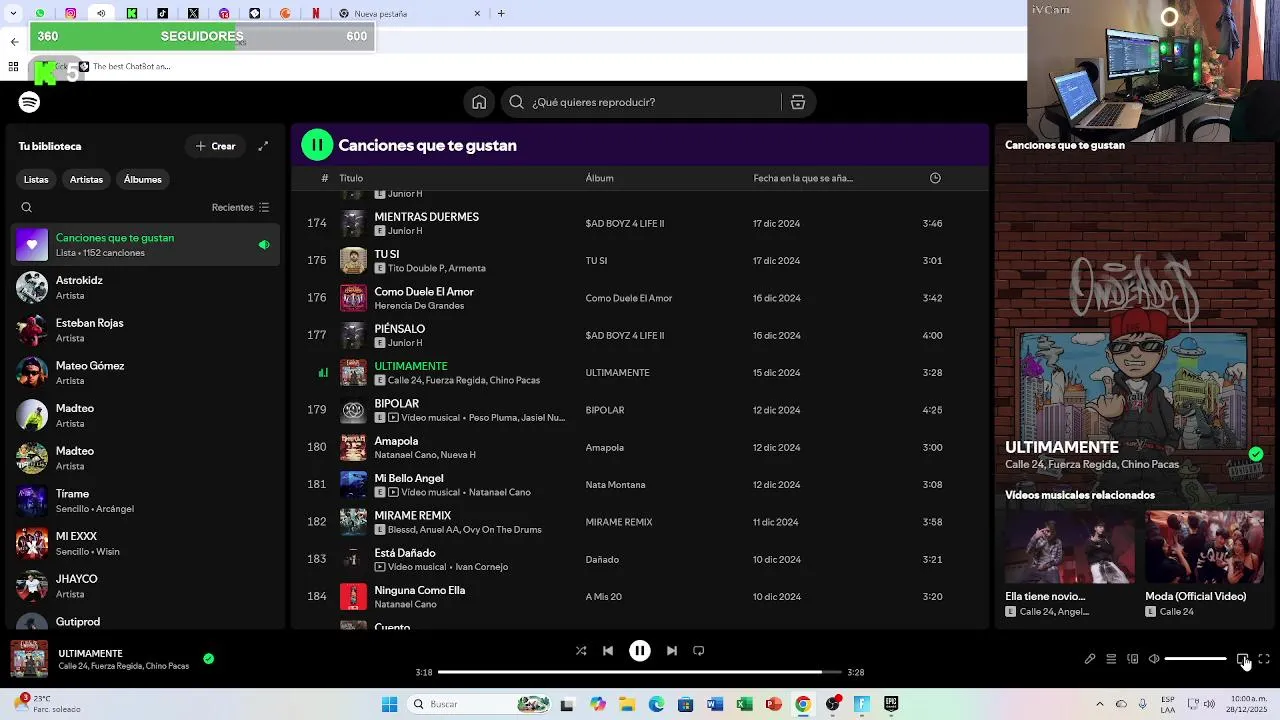Open Canciones que te gustan playlist in library
1280x720 pixels.
[x=145, y=245]
